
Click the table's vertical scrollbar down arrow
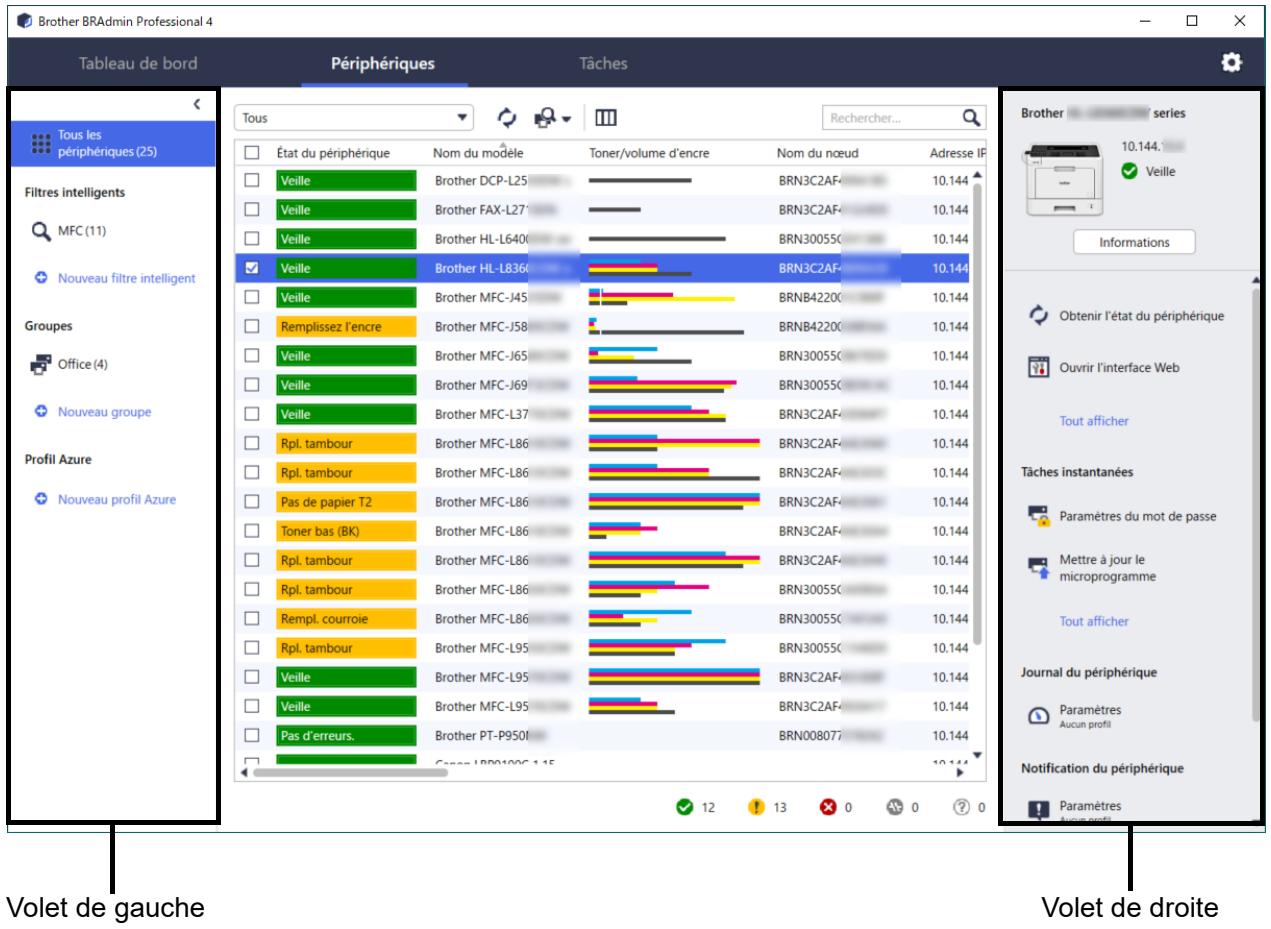(979, 754)
